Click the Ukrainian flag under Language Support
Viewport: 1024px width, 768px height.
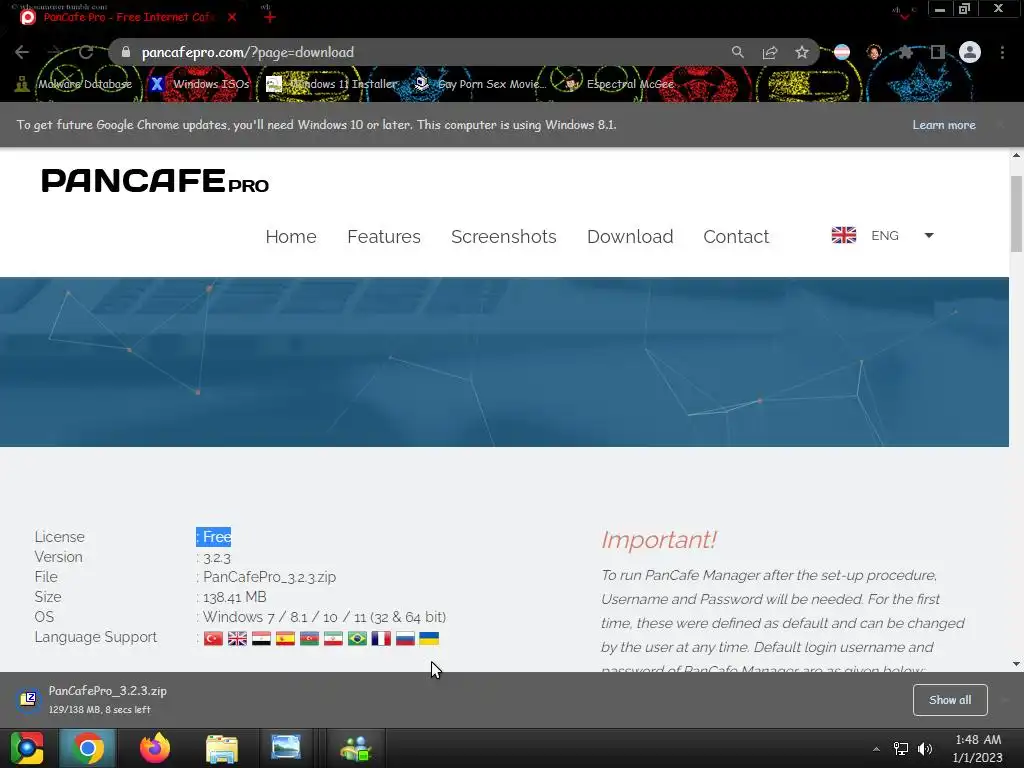click(x=429, y=638)
